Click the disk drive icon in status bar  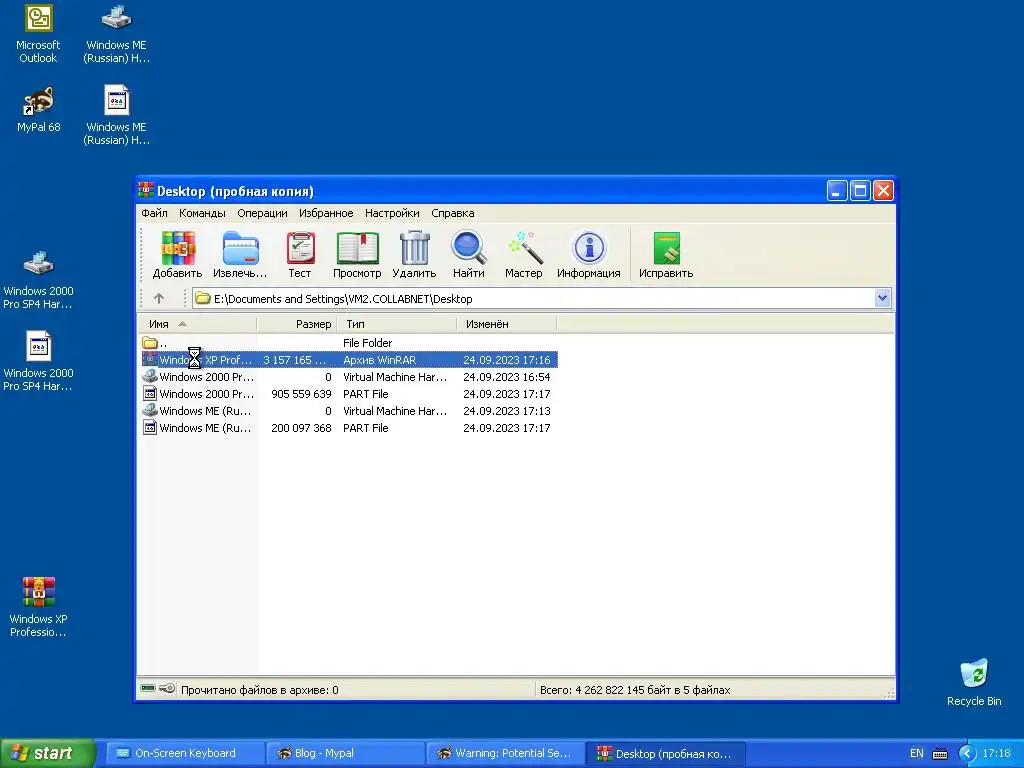coord(148,688)
